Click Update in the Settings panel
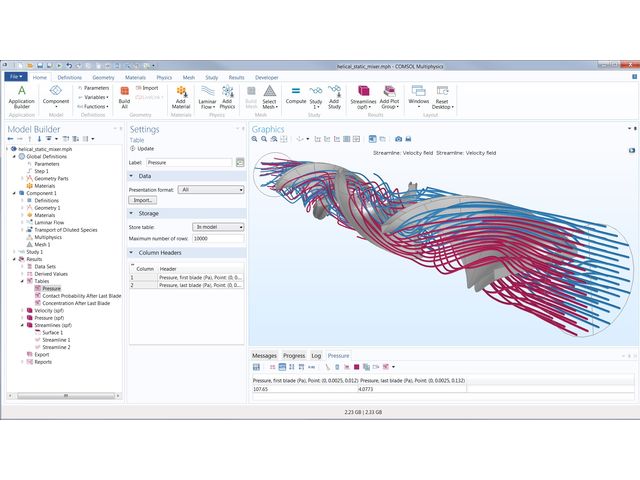 click(x=143, y=148)
